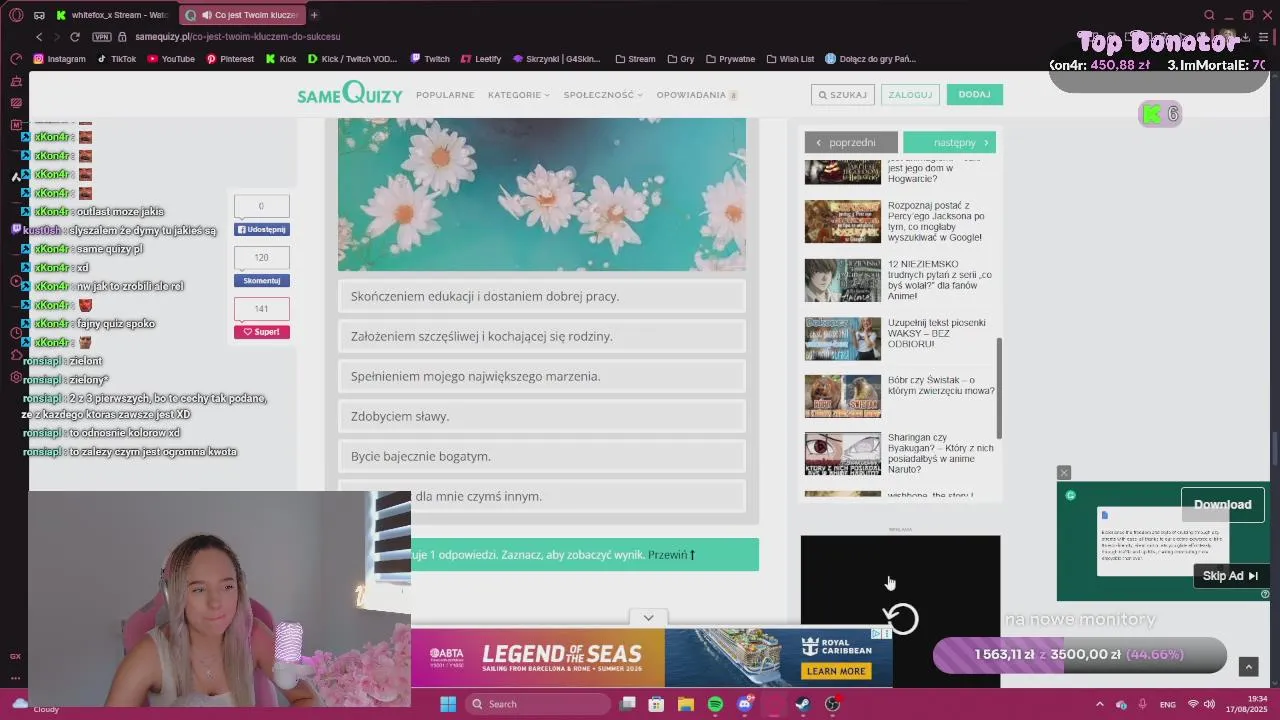Replay the video ad circular arrow
The height and width of the screenshot is (720, 1280).
click(x=901, y=619)
